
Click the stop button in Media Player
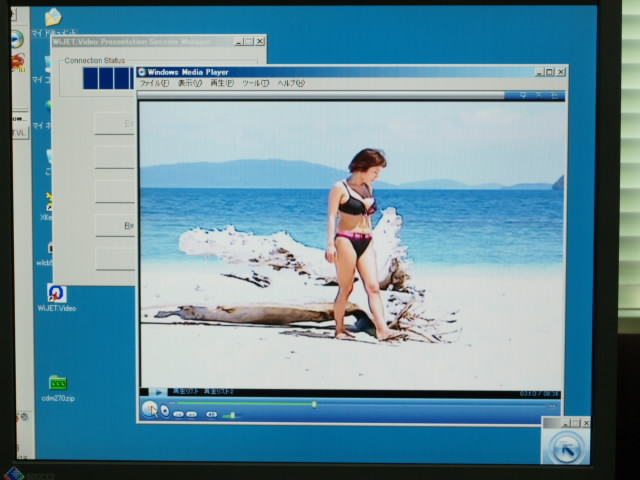pyautogui.click(x=165, y=410)
